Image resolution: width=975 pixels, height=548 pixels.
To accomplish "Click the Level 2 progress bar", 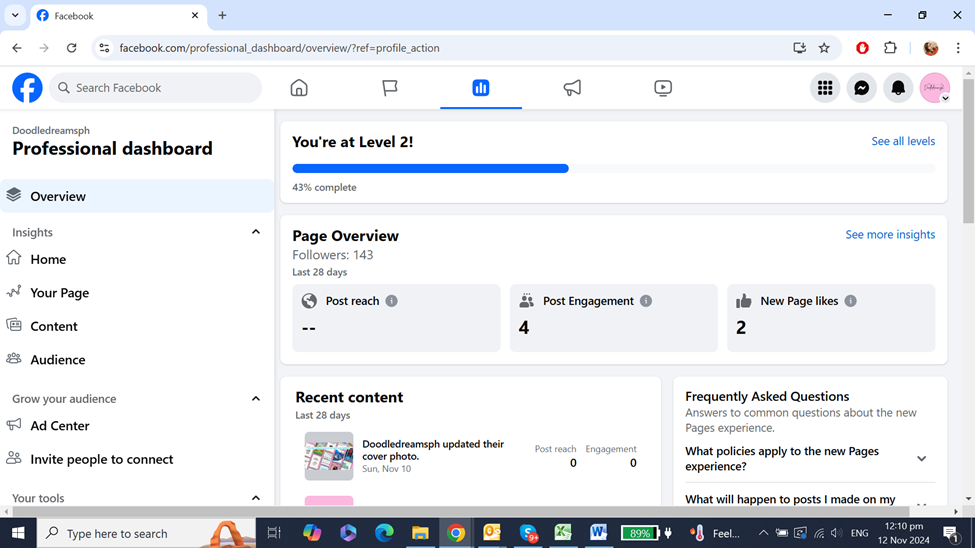I will 614,169.
